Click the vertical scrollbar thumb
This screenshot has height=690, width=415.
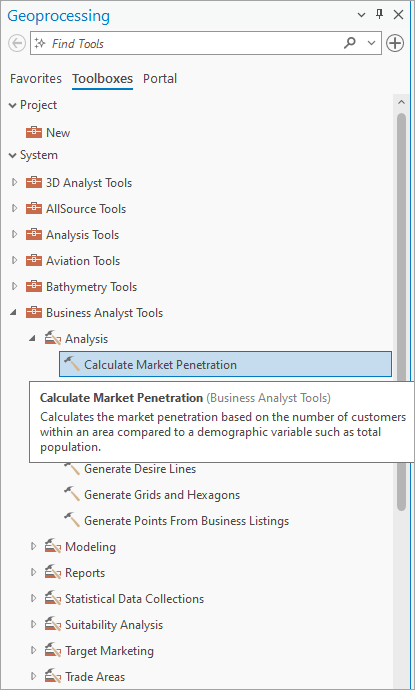(x=401, y=312)
